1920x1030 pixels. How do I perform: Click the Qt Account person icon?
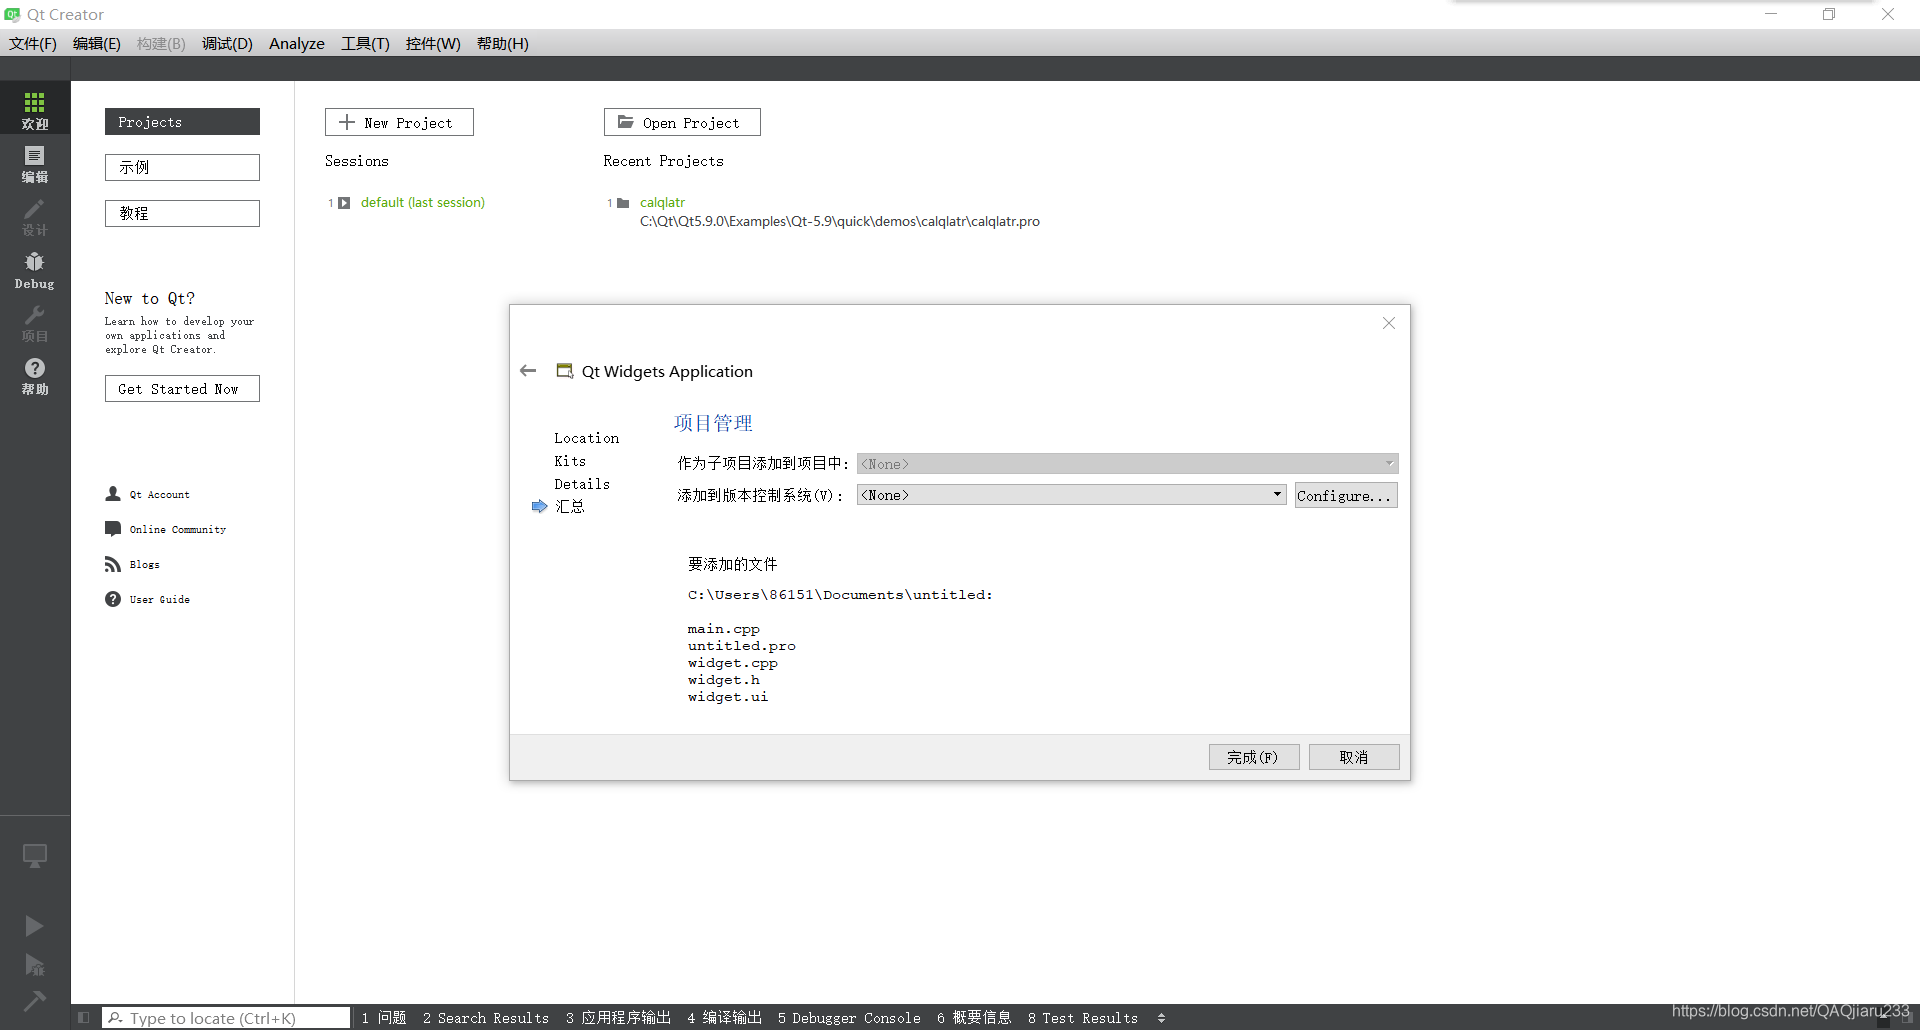coord(113,494)
